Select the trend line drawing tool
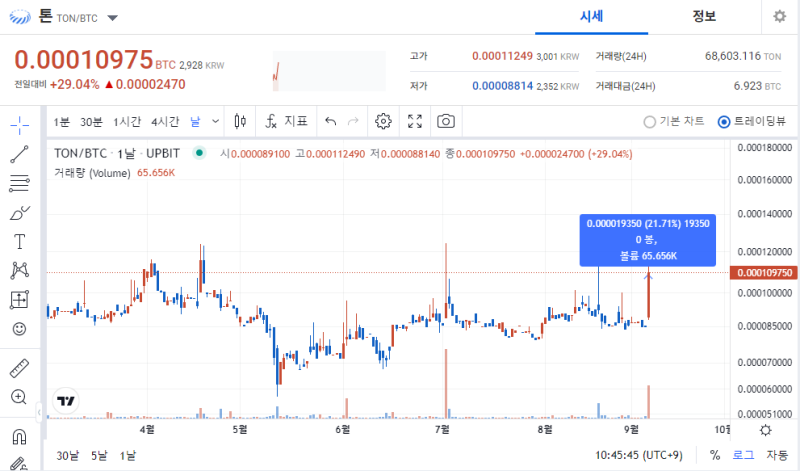 (19, 154)
